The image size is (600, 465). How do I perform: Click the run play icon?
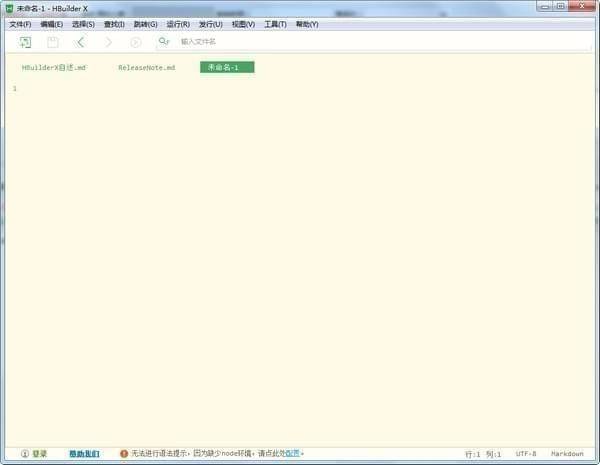136,42
